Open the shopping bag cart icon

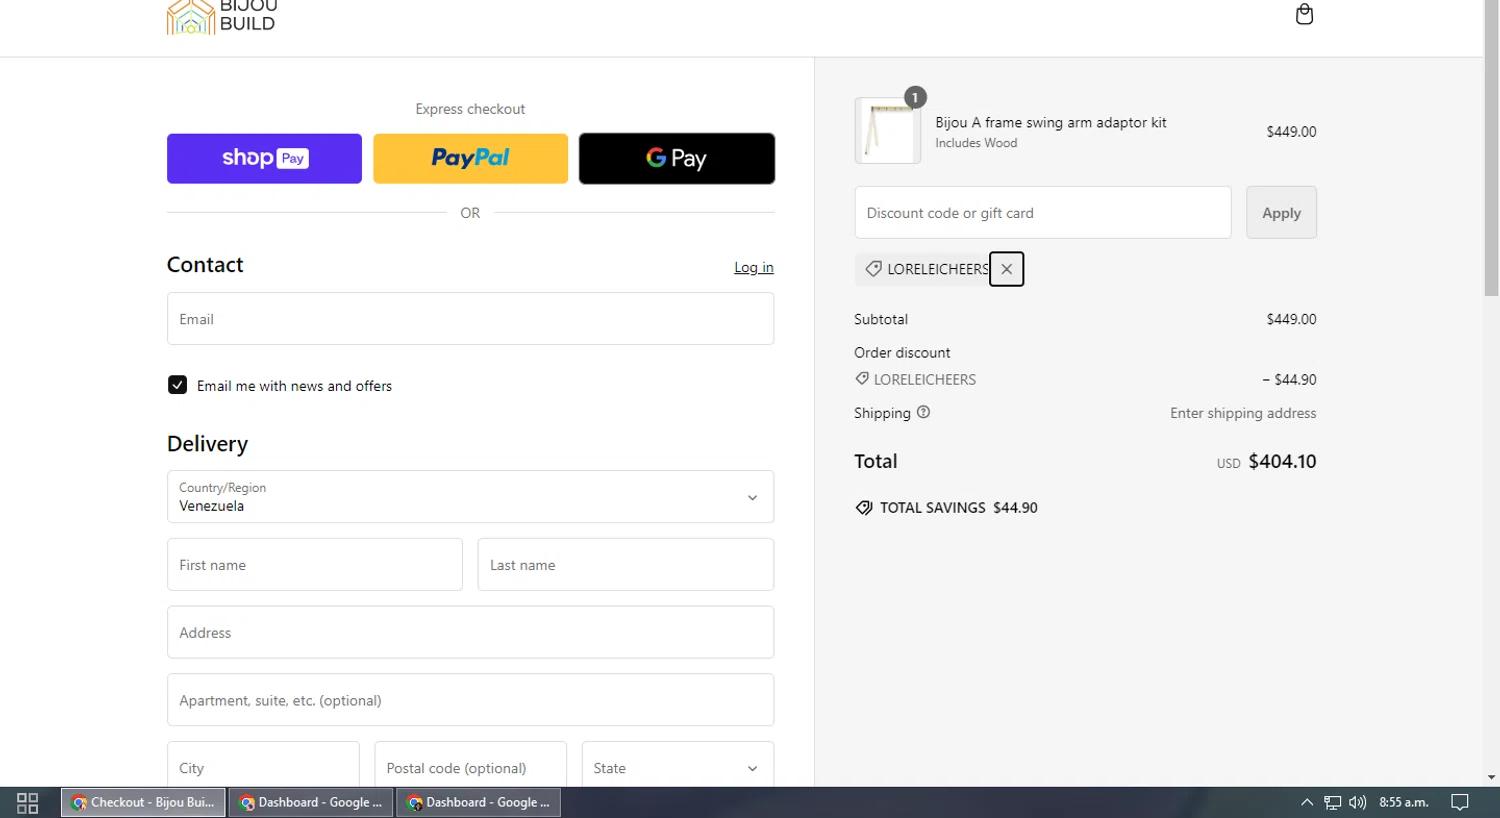[1304, 14]
